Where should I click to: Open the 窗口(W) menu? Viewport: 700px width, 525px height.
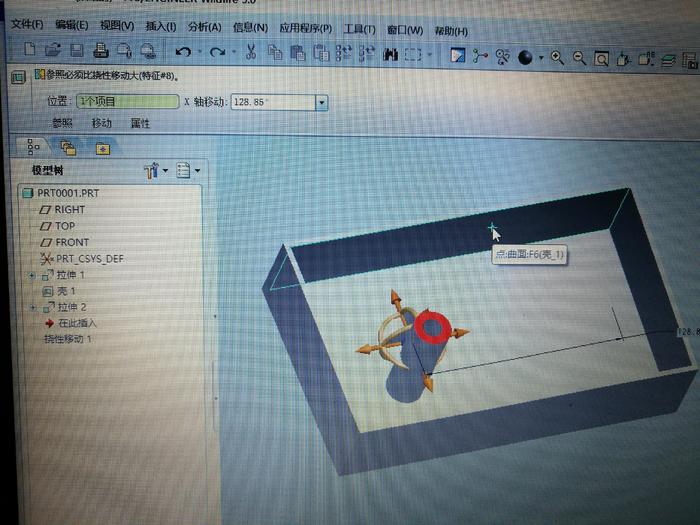pos(405,31)
